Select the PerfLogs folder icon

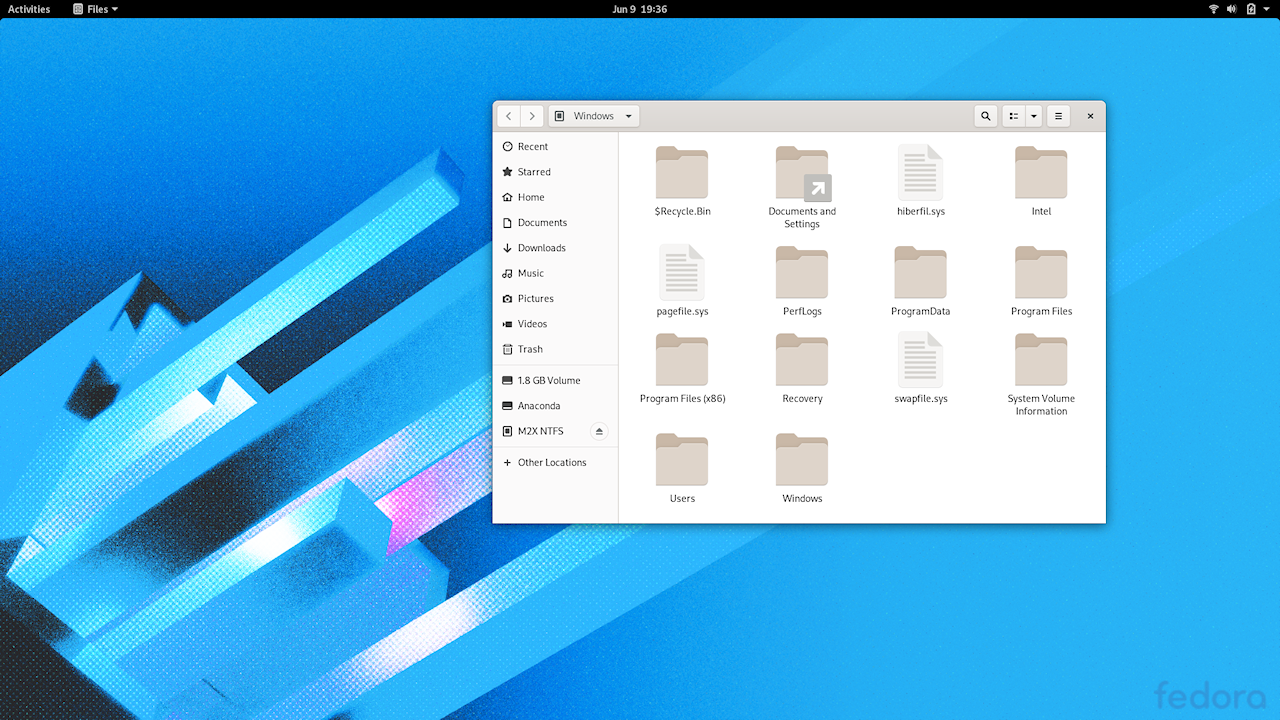(802, 272)
